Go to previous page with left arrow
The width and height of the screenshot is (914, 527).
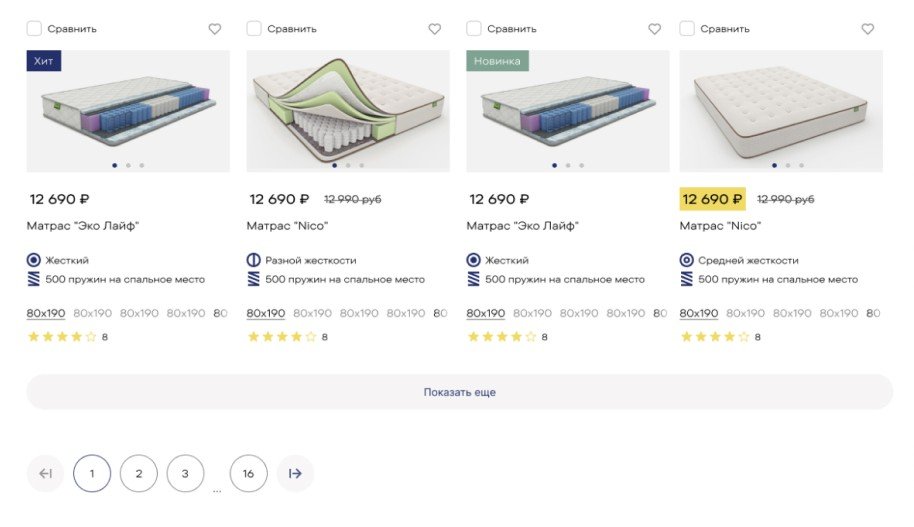[45, 473]
